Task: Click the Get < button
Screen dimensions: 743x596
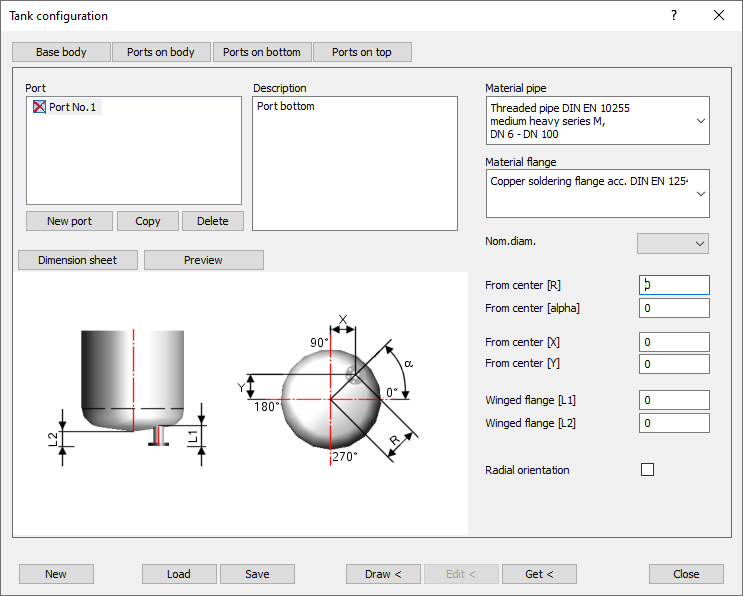Action: click(539, 574)
